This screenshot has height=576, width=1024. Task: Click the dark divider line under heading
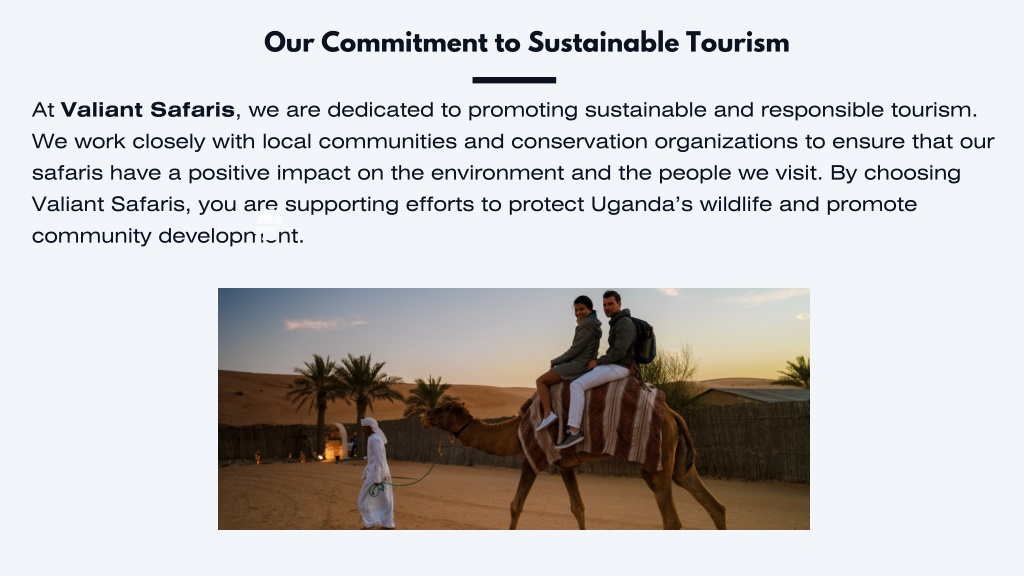tap(514, 80)
